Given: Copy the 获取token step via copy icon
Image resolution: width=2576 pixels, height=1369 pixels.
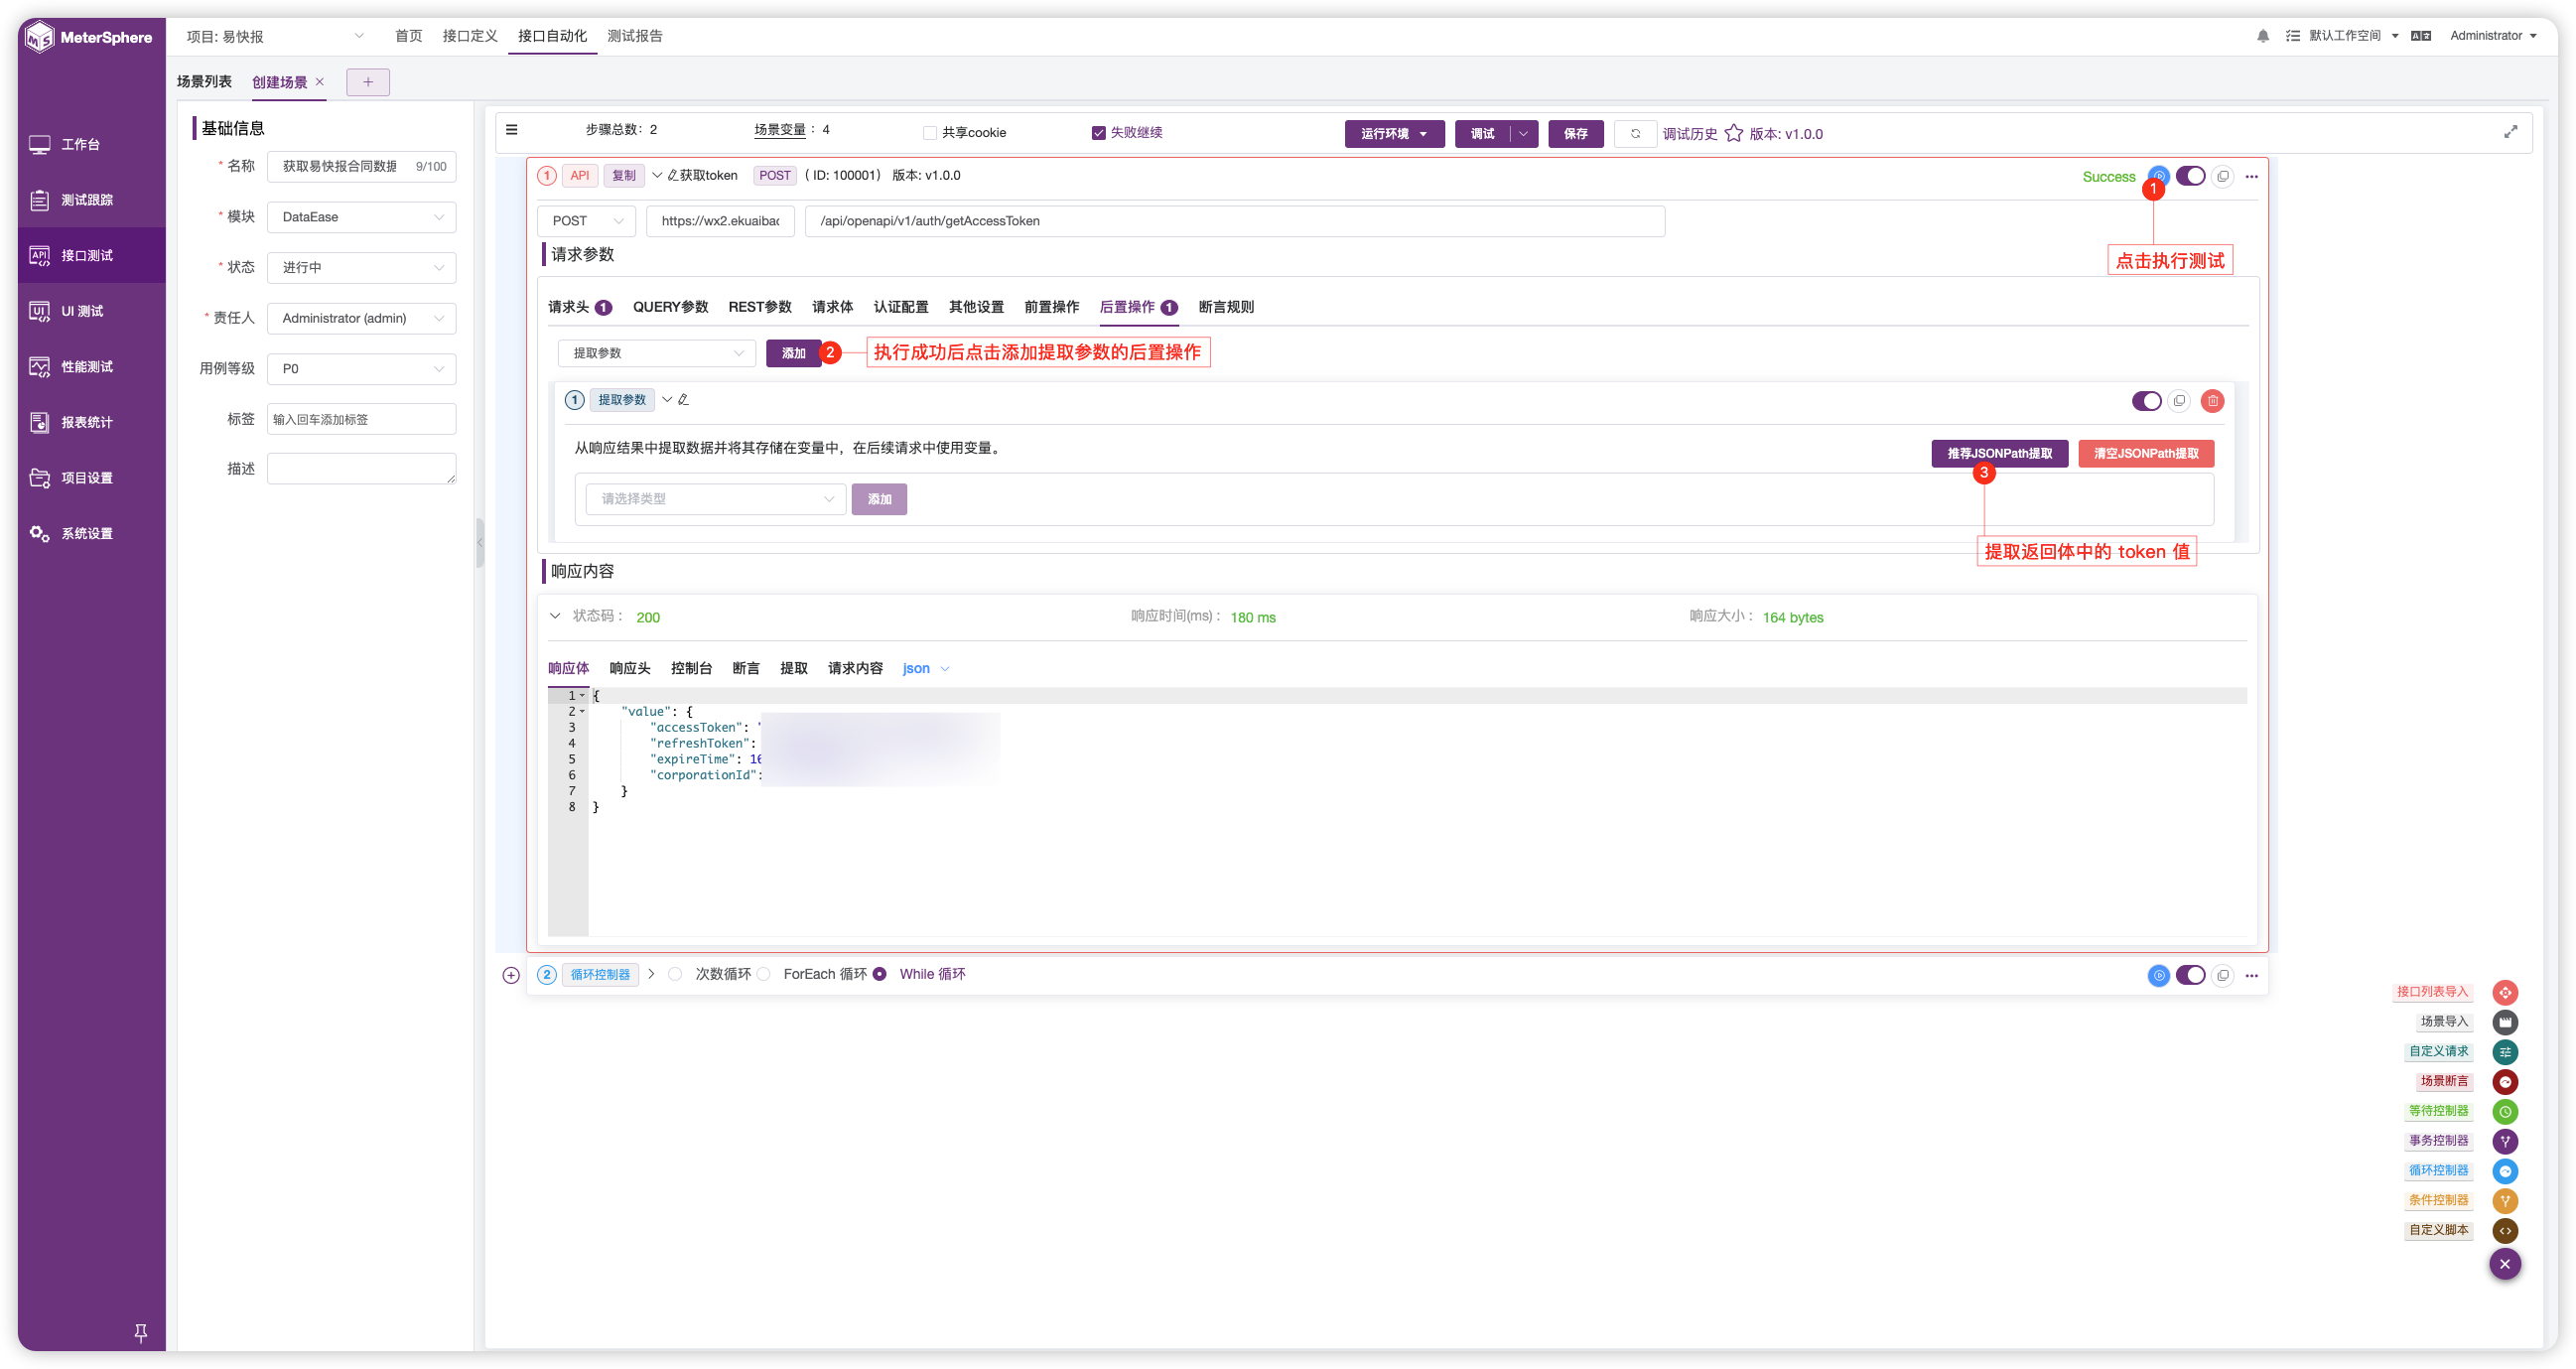Looking at the screenshot, I should click(2222, 176).
